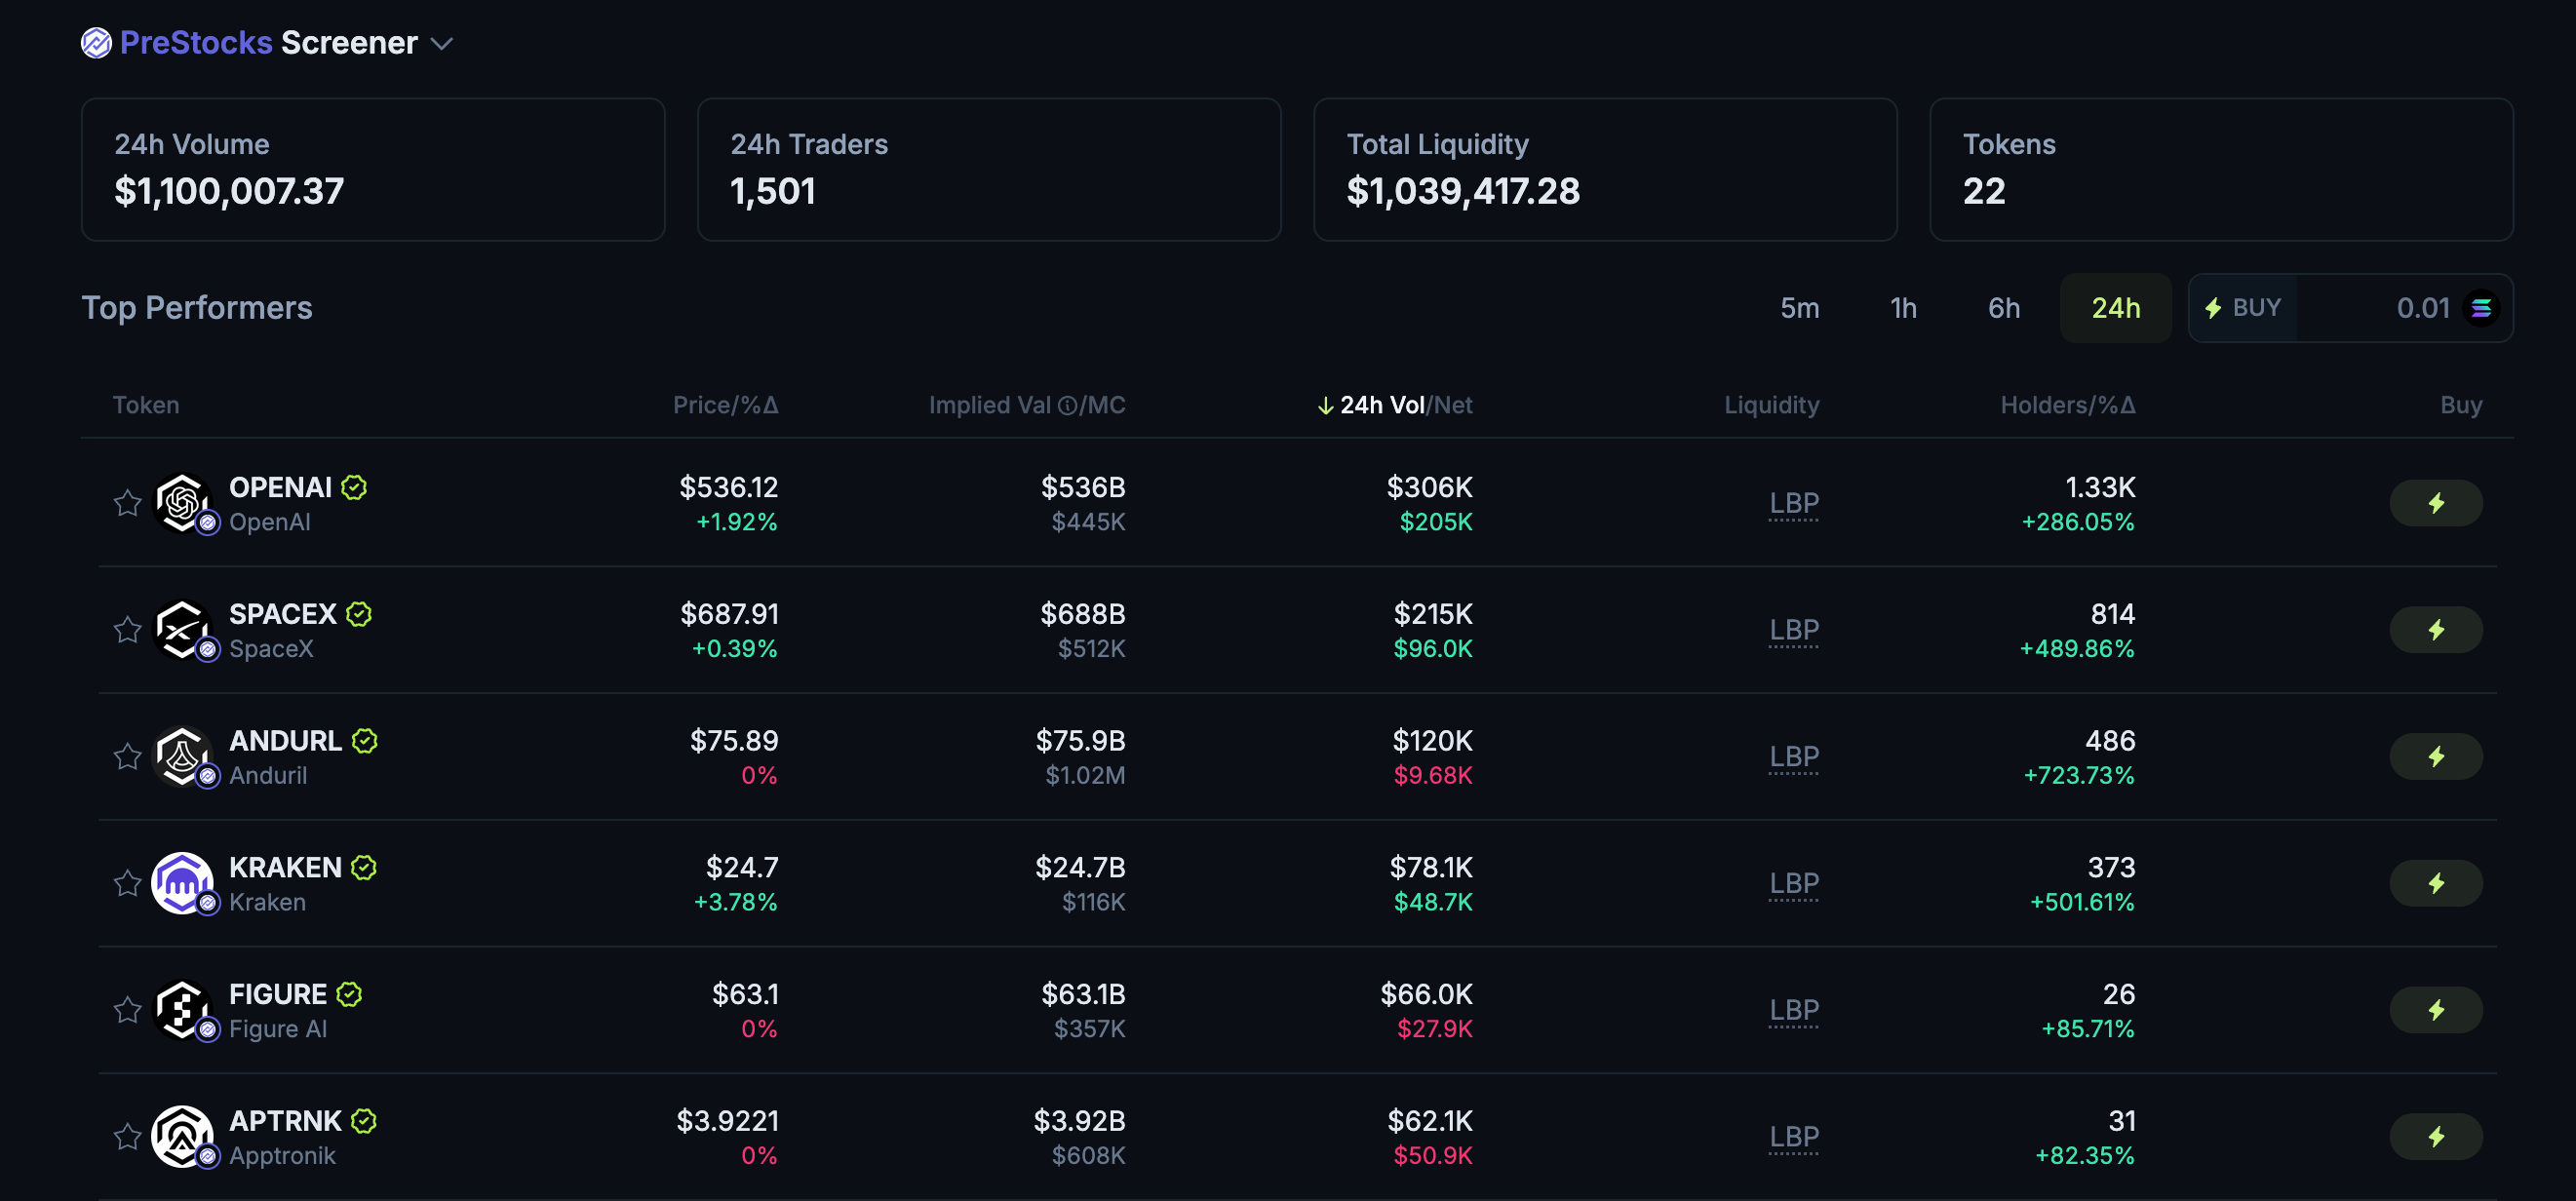2576x1201 pixels.
Task: Click OpenAI quick buy lightning button
Action: pyautogui.click(x=2435, y=503)
